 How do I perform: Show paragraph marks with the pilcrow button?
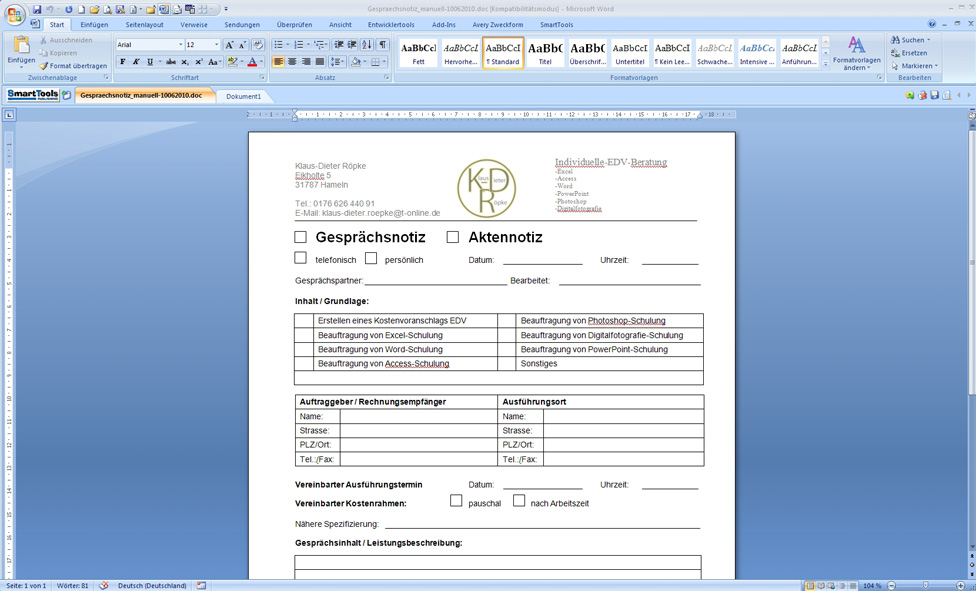pyautogui.click(x=383, y=45)
